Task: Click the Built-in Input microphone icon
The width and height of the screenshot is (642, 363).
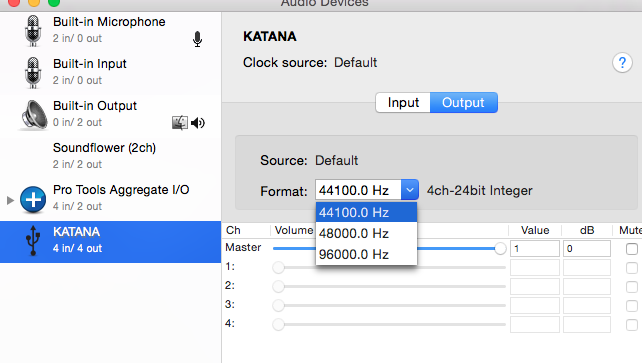Action: pyautogui.click(x=33, y=73)
